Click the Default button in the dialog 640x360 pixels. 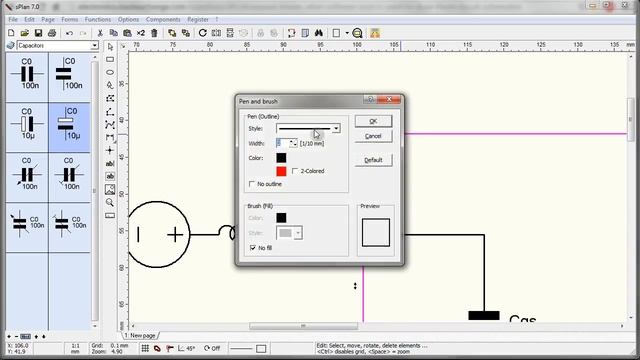tap(373, 160)
